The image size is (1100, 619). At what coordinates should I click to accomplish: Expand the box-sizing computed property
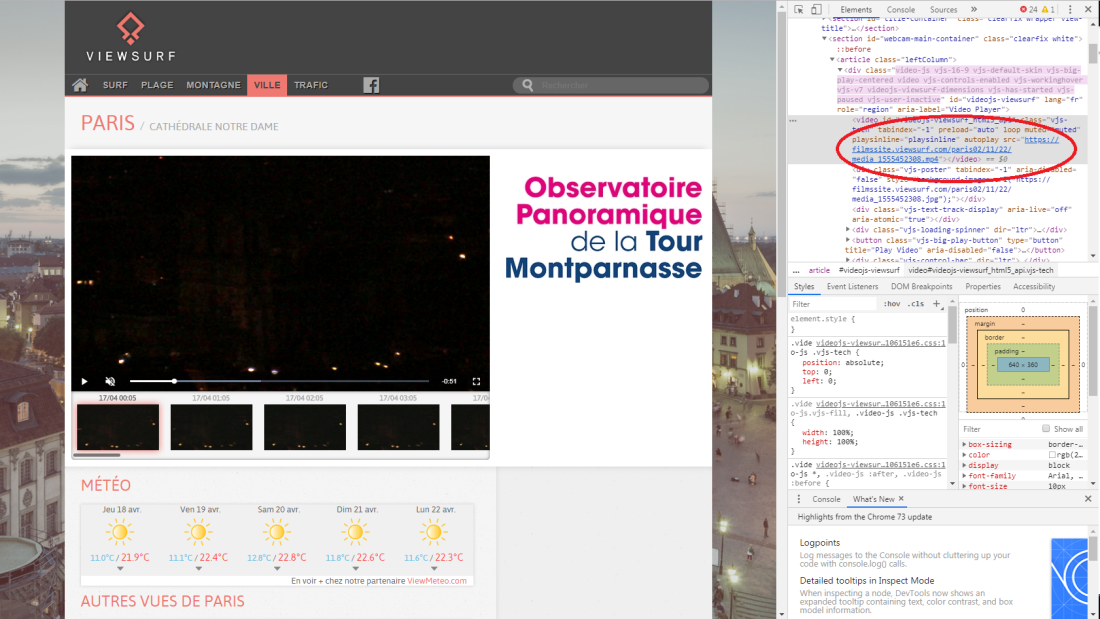click(x=965, y=444)
